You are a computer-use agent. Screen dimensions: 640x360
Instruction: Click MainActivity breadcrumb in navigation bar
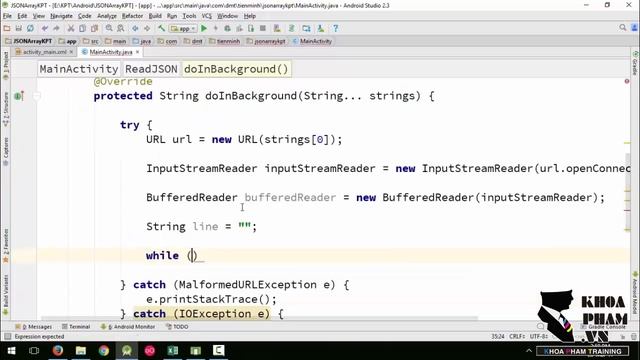click(312, 41)
